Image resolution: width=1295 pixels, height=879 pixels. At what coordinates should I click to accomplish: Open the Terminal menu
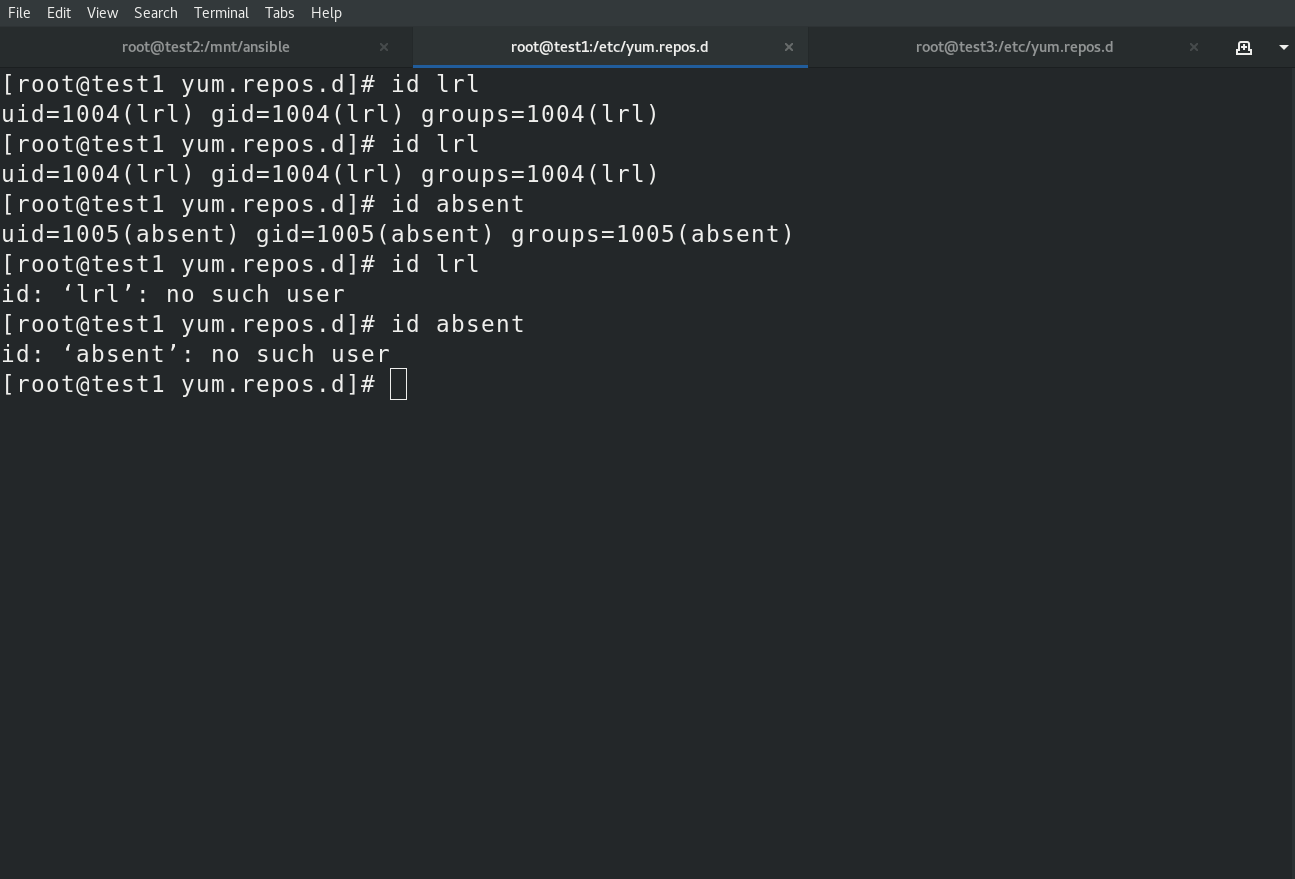221,13
